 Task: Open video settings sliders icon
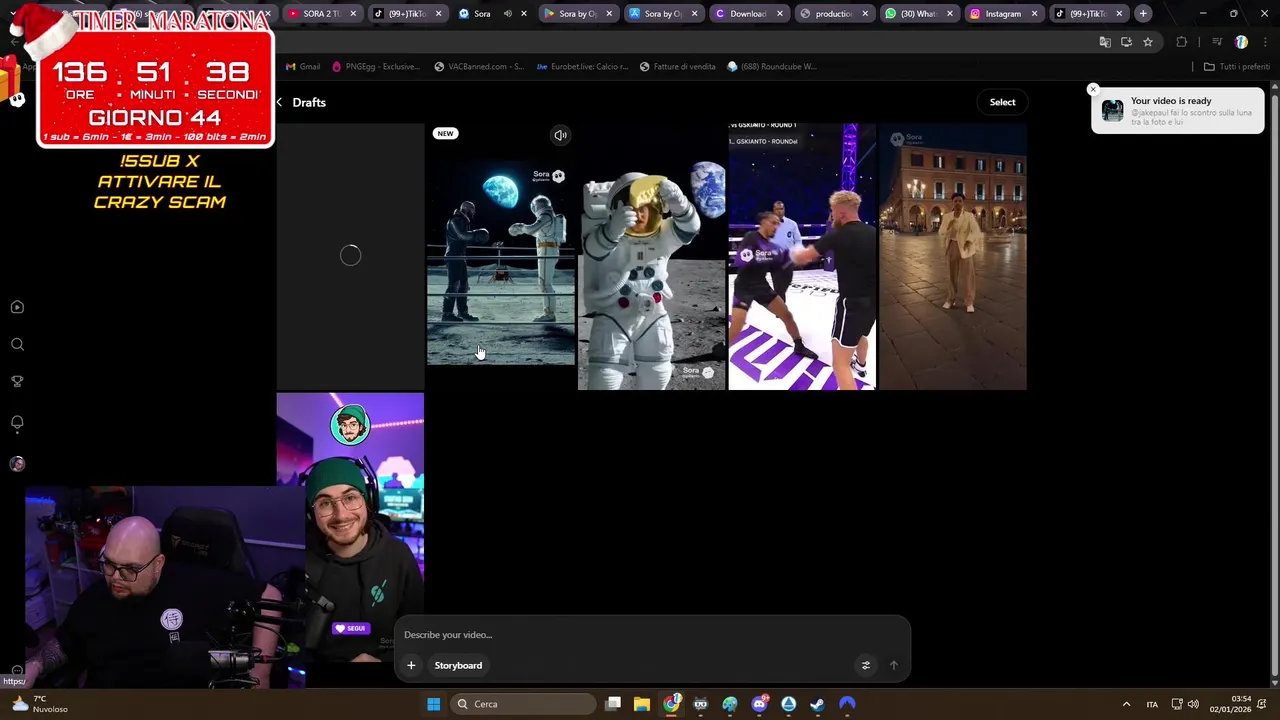[x=866, y=665]
